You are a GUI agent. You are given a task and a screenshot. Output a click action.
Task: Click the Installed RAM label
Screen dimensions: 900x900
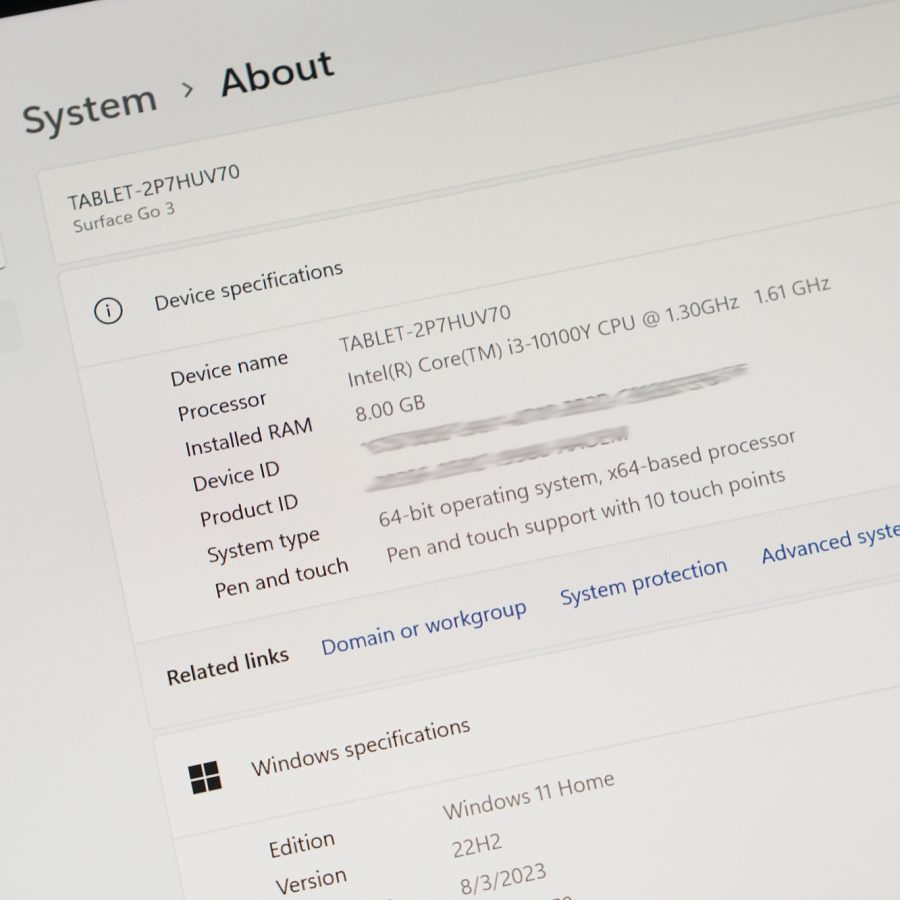click(249, 437)
